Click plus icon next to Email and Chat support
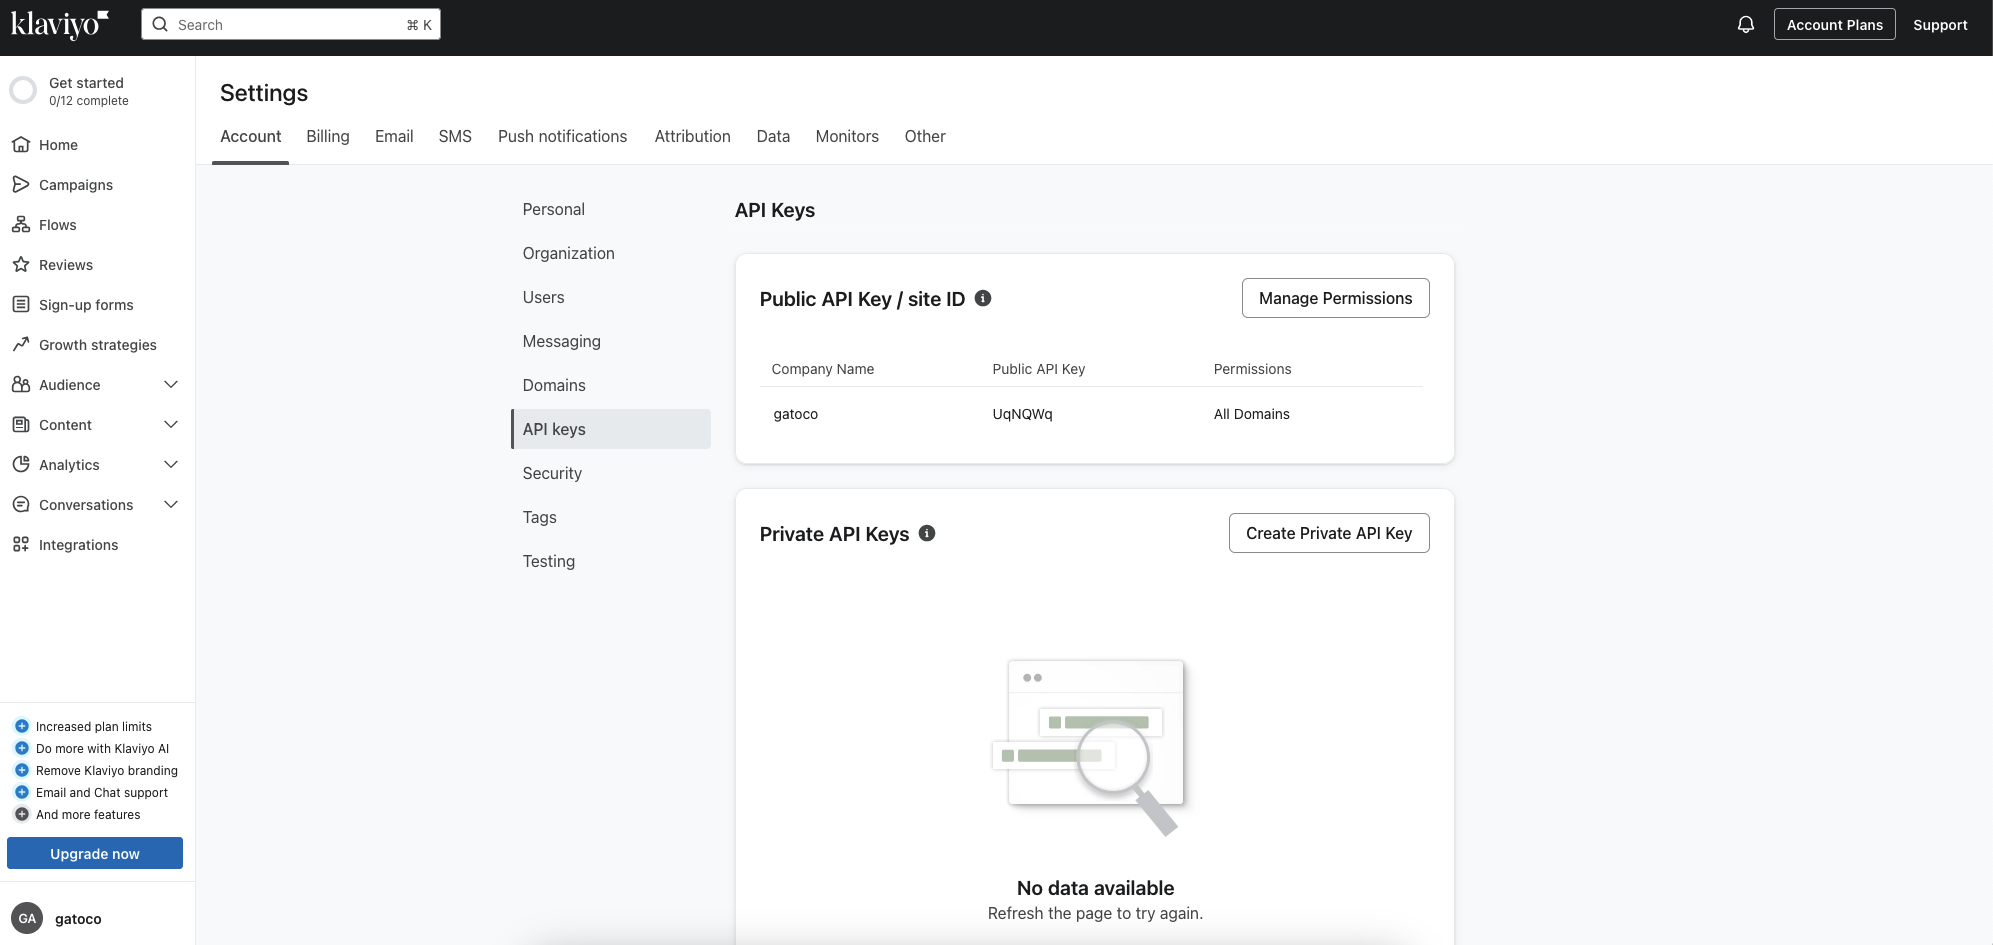 tap(22, 792)
